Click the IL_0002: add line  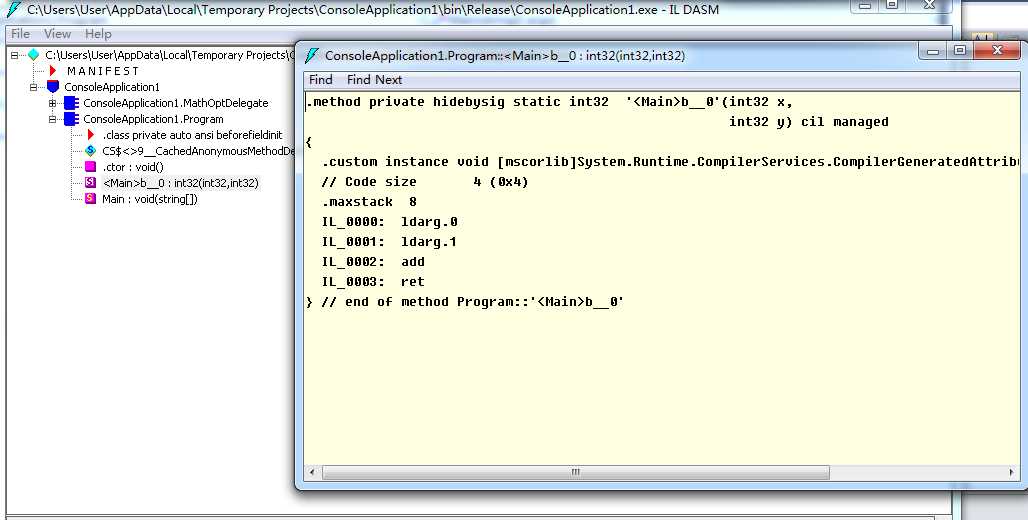373,262
